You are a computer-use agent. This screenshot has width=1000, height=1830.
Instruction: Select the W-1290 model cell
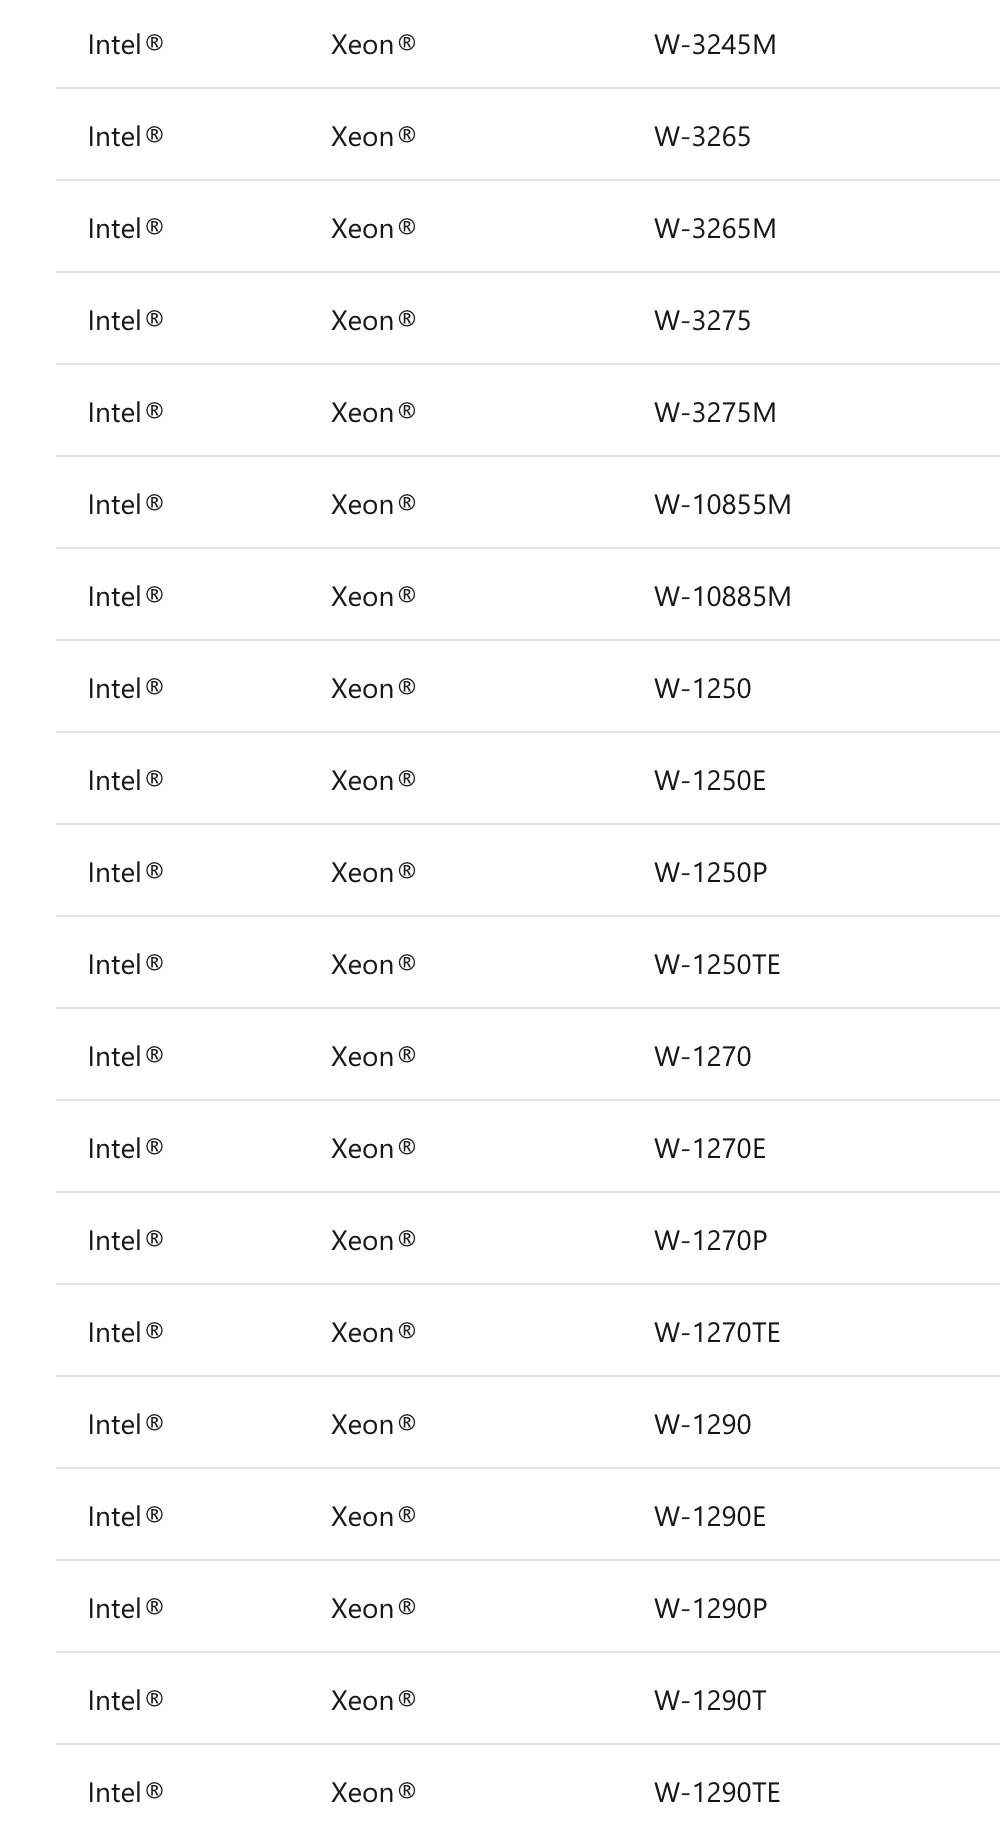click(702, 1425)
